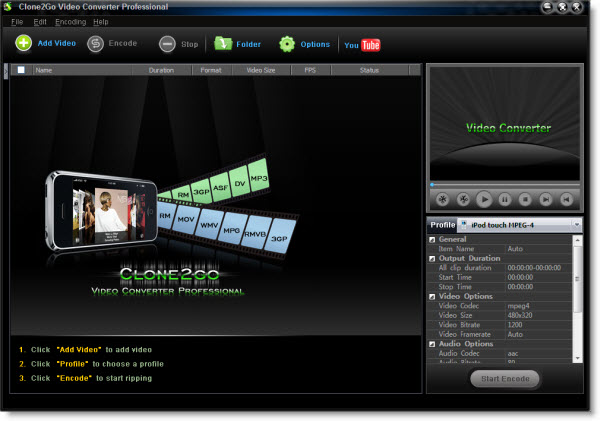This screenshot has height=421, width=600.
Task: Collapse the Output Duration section
Action: [432, 259]
